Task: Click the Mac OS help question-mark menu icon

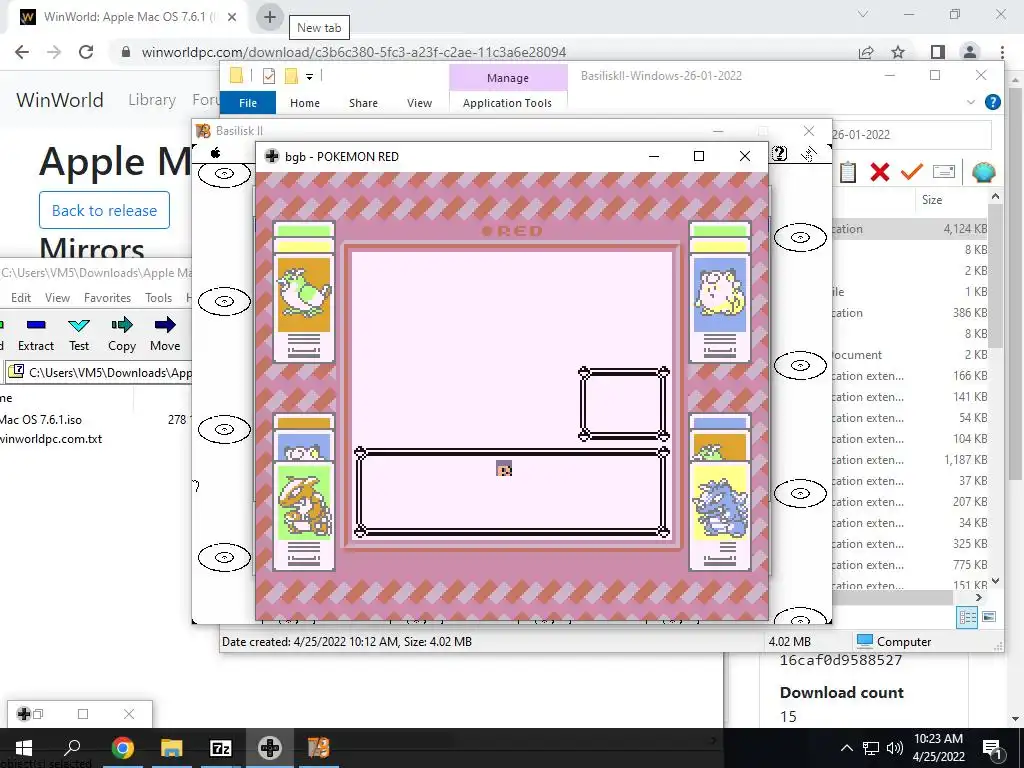Action: pyautogui.click(x=779, y=153)
